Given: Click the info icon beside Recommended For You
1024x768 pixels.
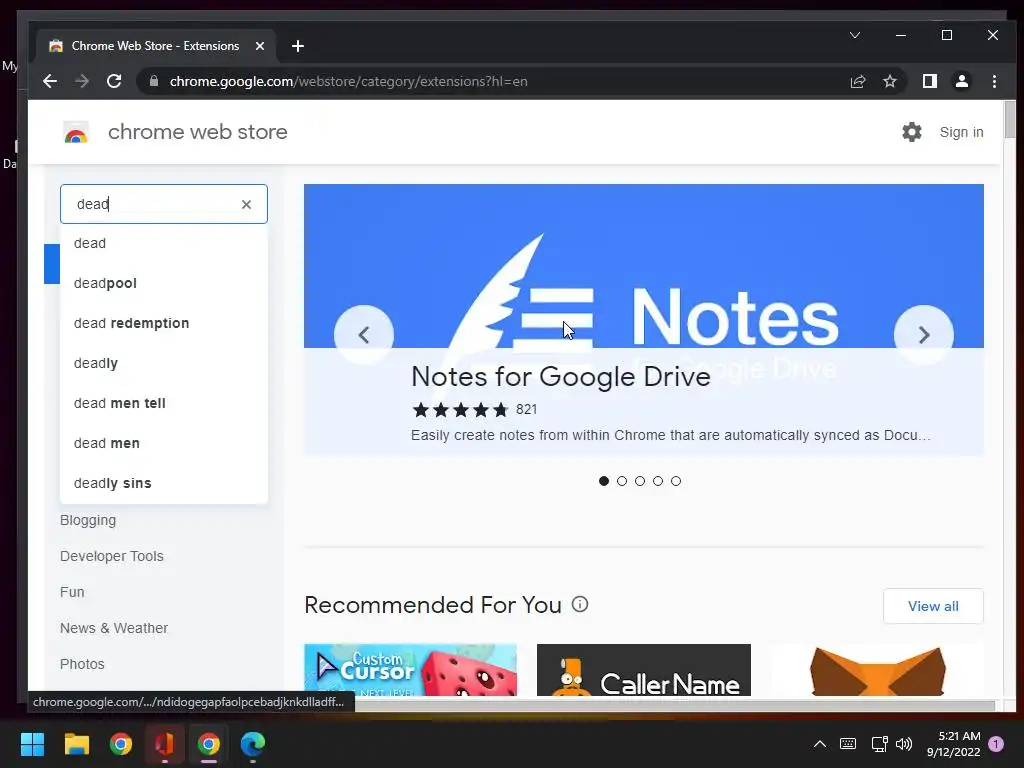Looking at the screenshot, I should click(x=580, y=604).
